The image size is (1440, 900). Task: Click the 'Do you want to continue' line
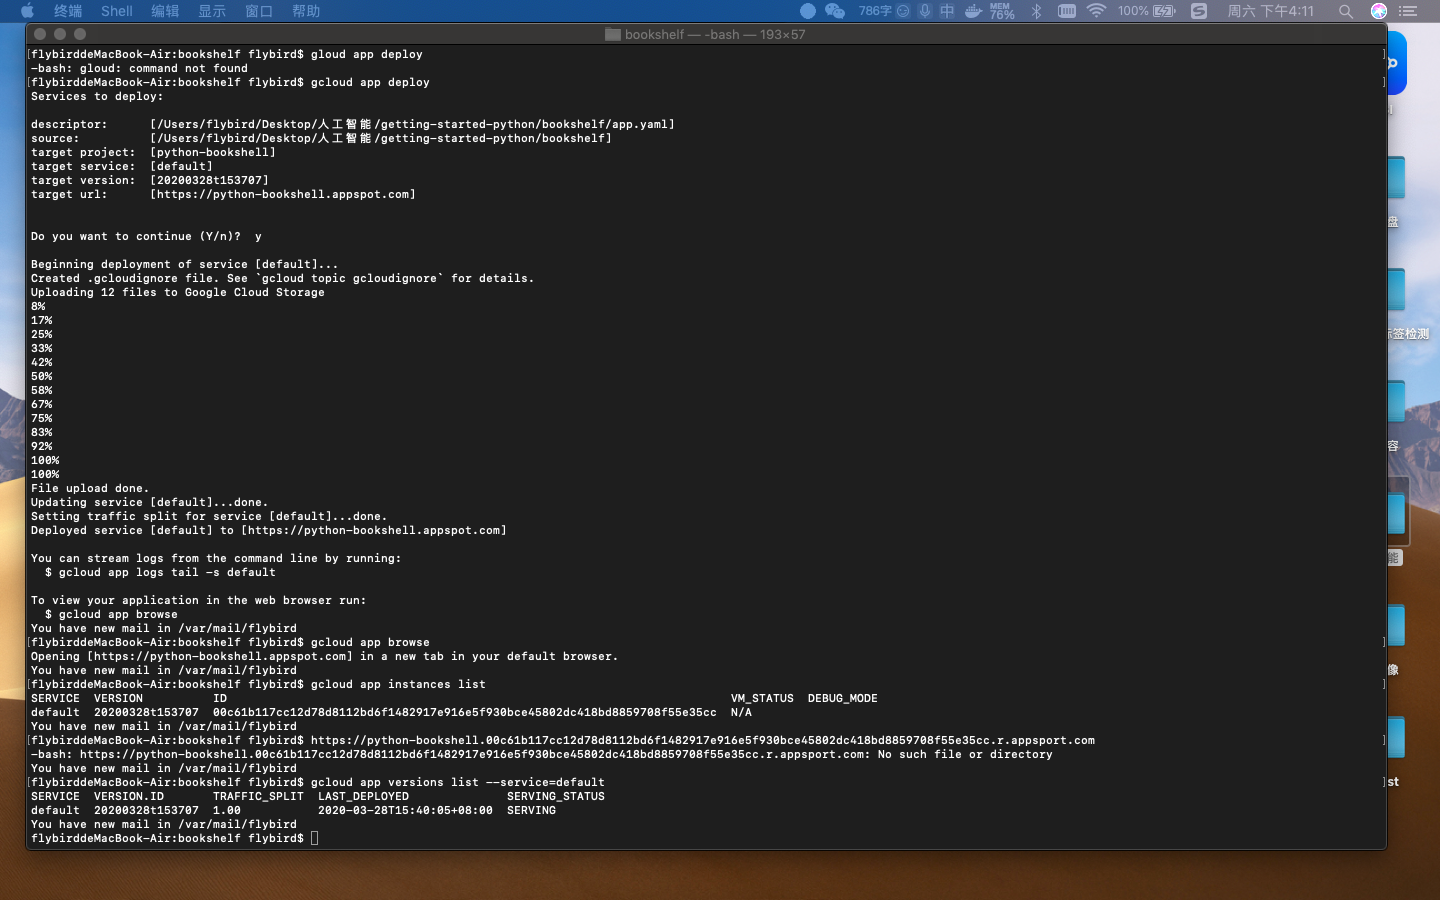(146, 236)
